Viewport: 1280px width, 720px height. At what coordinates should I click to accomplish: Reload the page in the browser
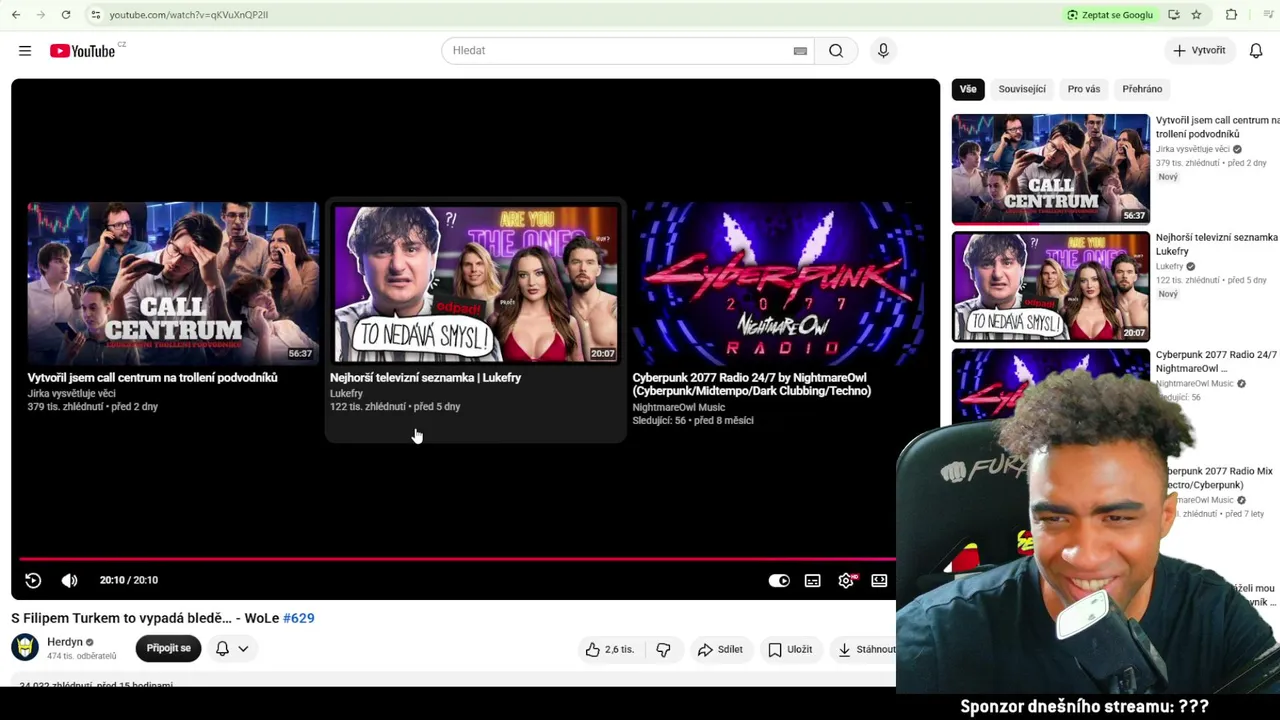click(x=66, y=15)
